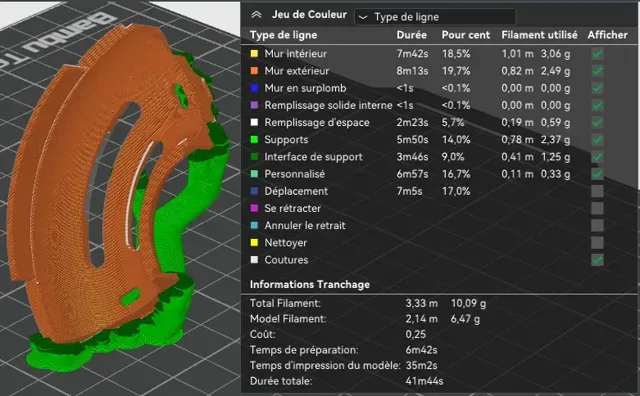Viewport: 640px width, 396px height.
Task: Click the green Supports color swatch
Action: click(254, 139)
